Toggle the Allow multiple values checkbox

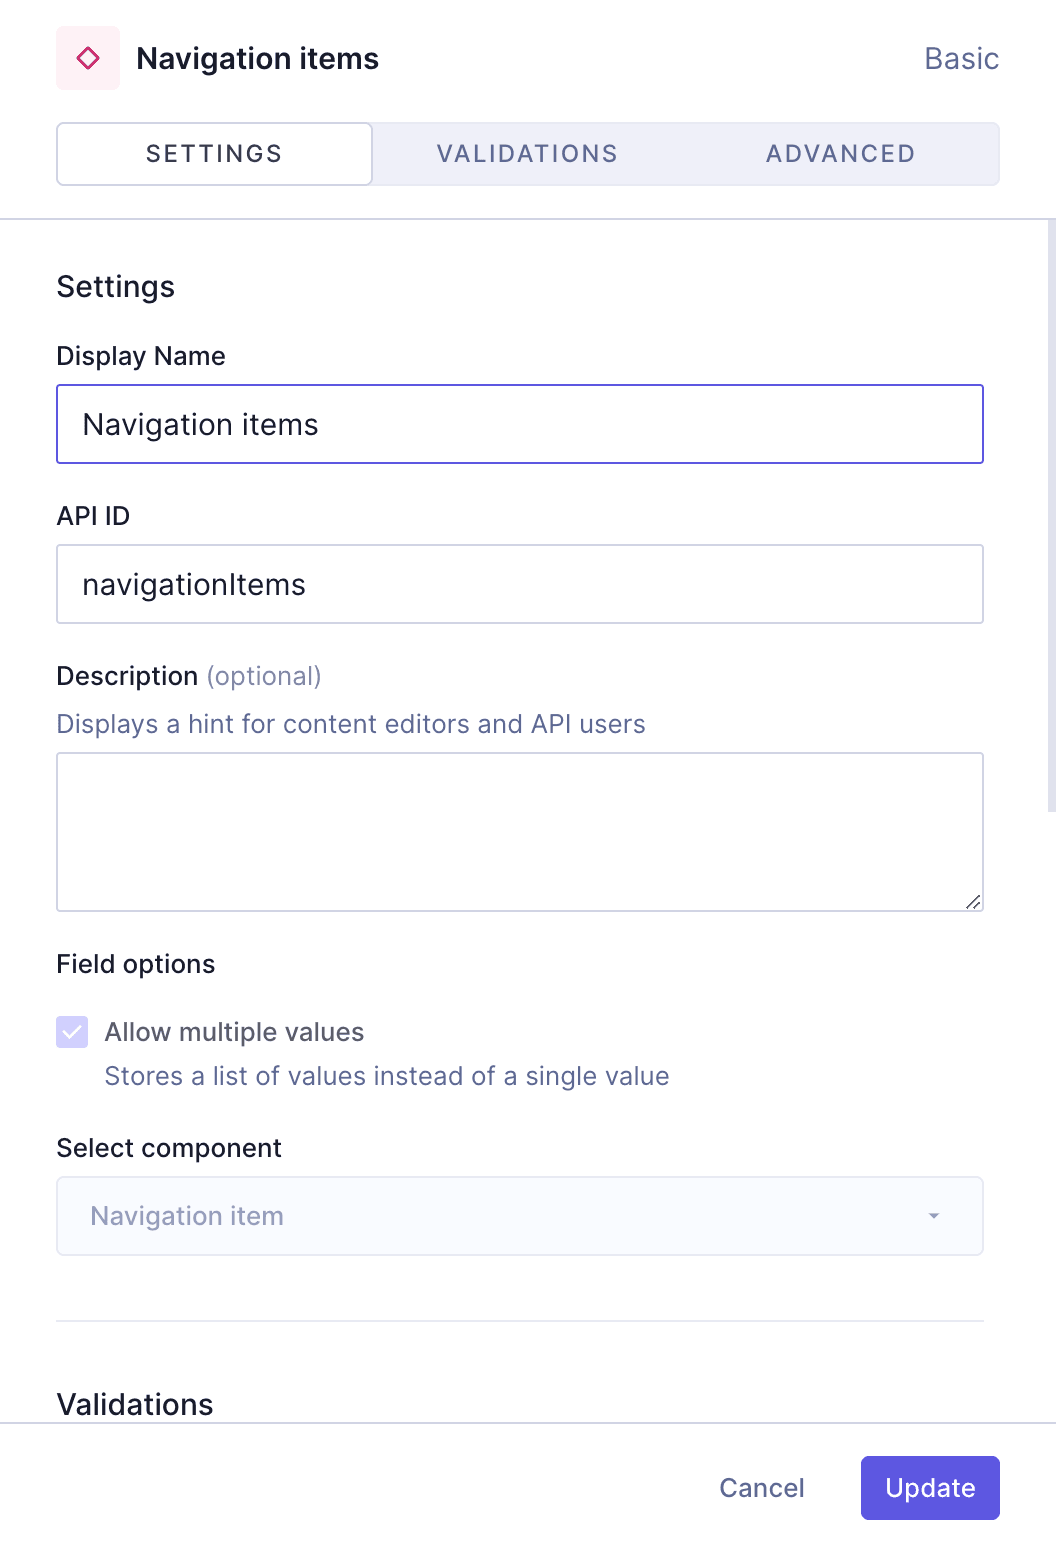click(71, 1031)
